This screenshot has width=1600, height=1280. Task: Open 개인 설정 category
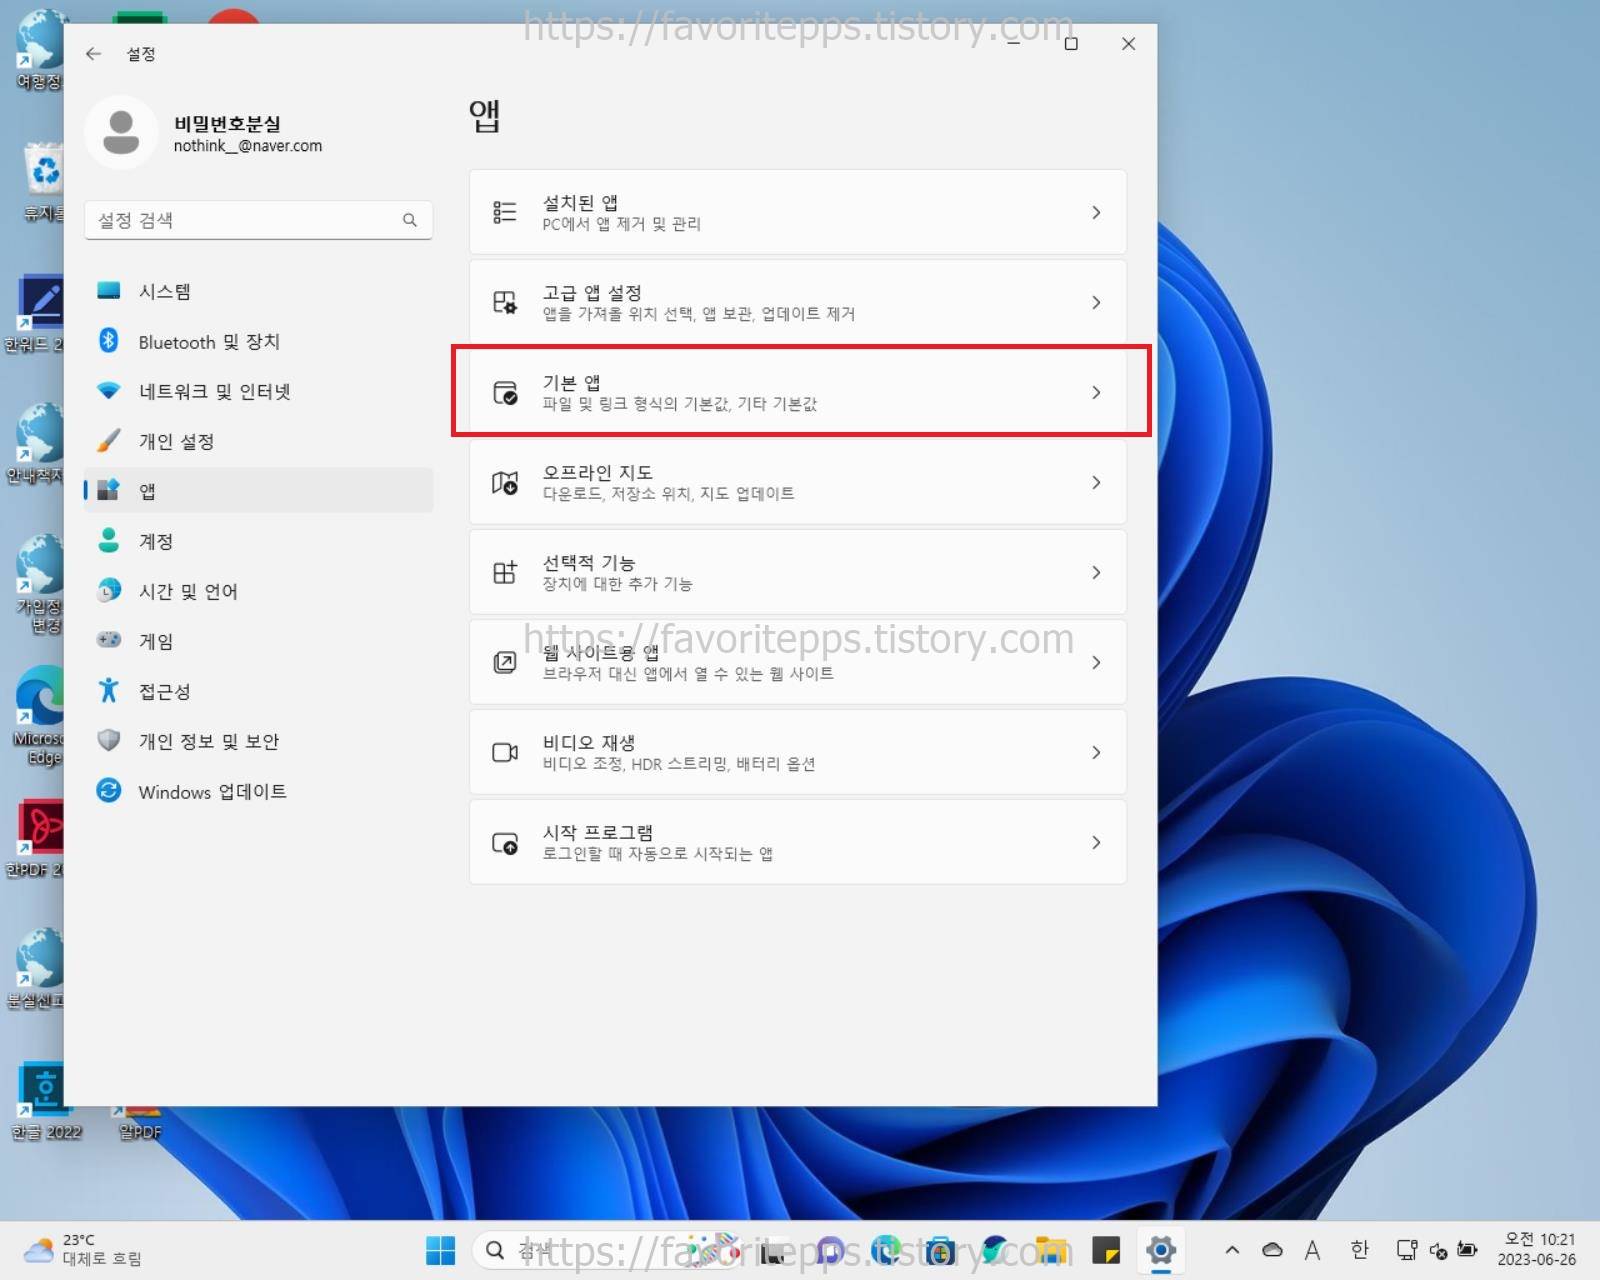(259, 441)
